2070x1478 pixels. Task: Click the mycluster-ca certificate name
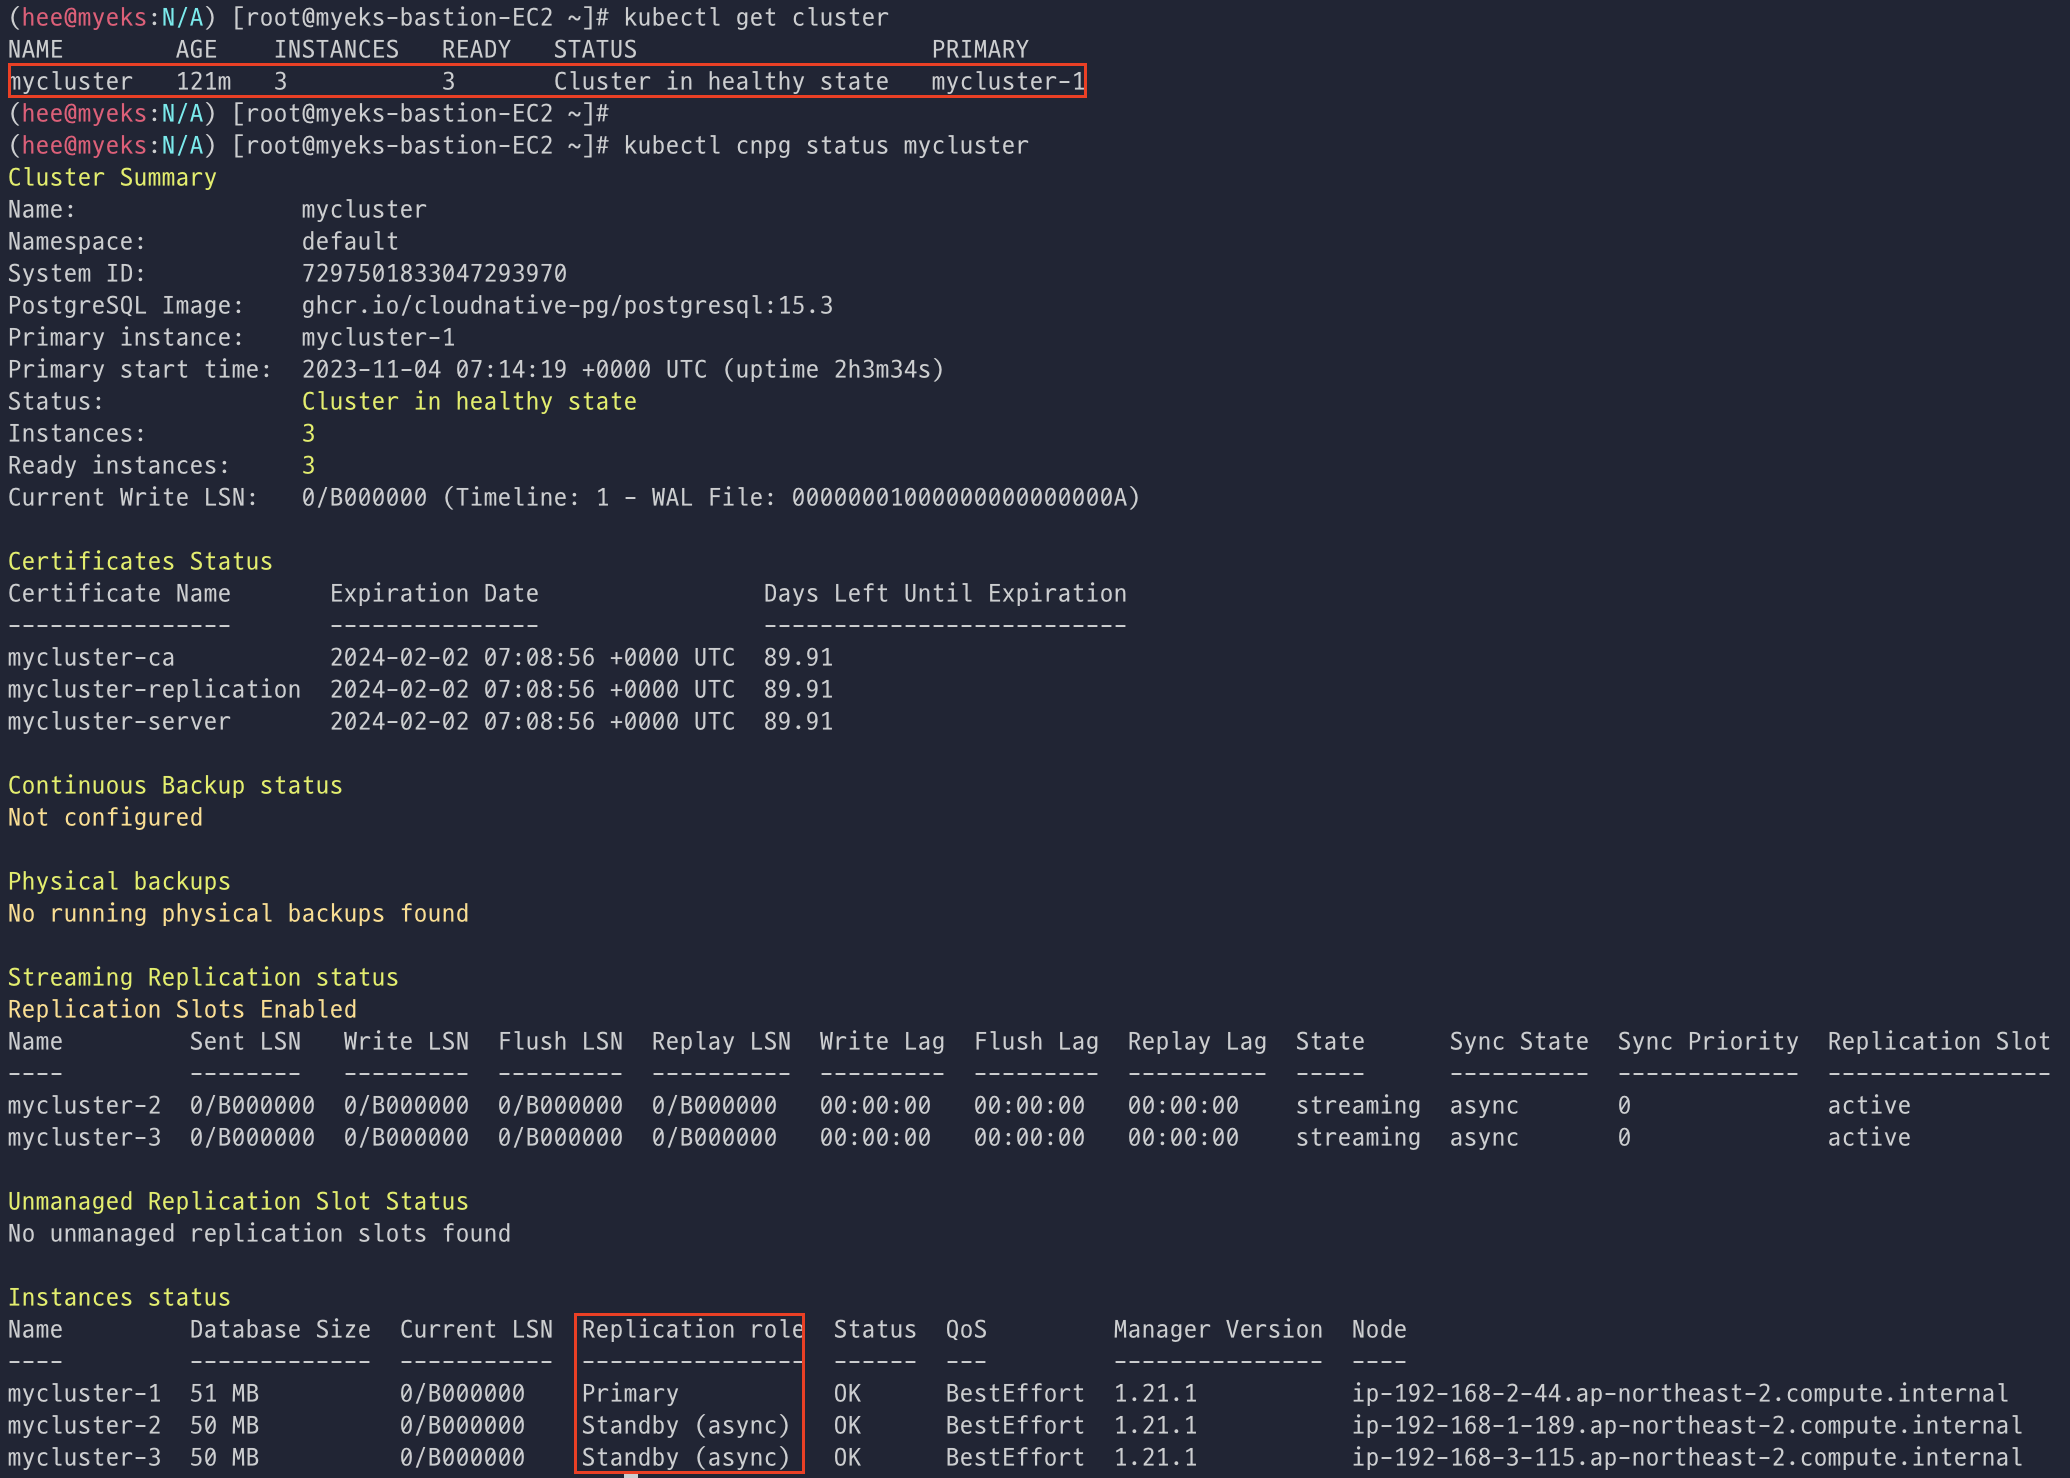pyautogui.click(x=91, y=658)
